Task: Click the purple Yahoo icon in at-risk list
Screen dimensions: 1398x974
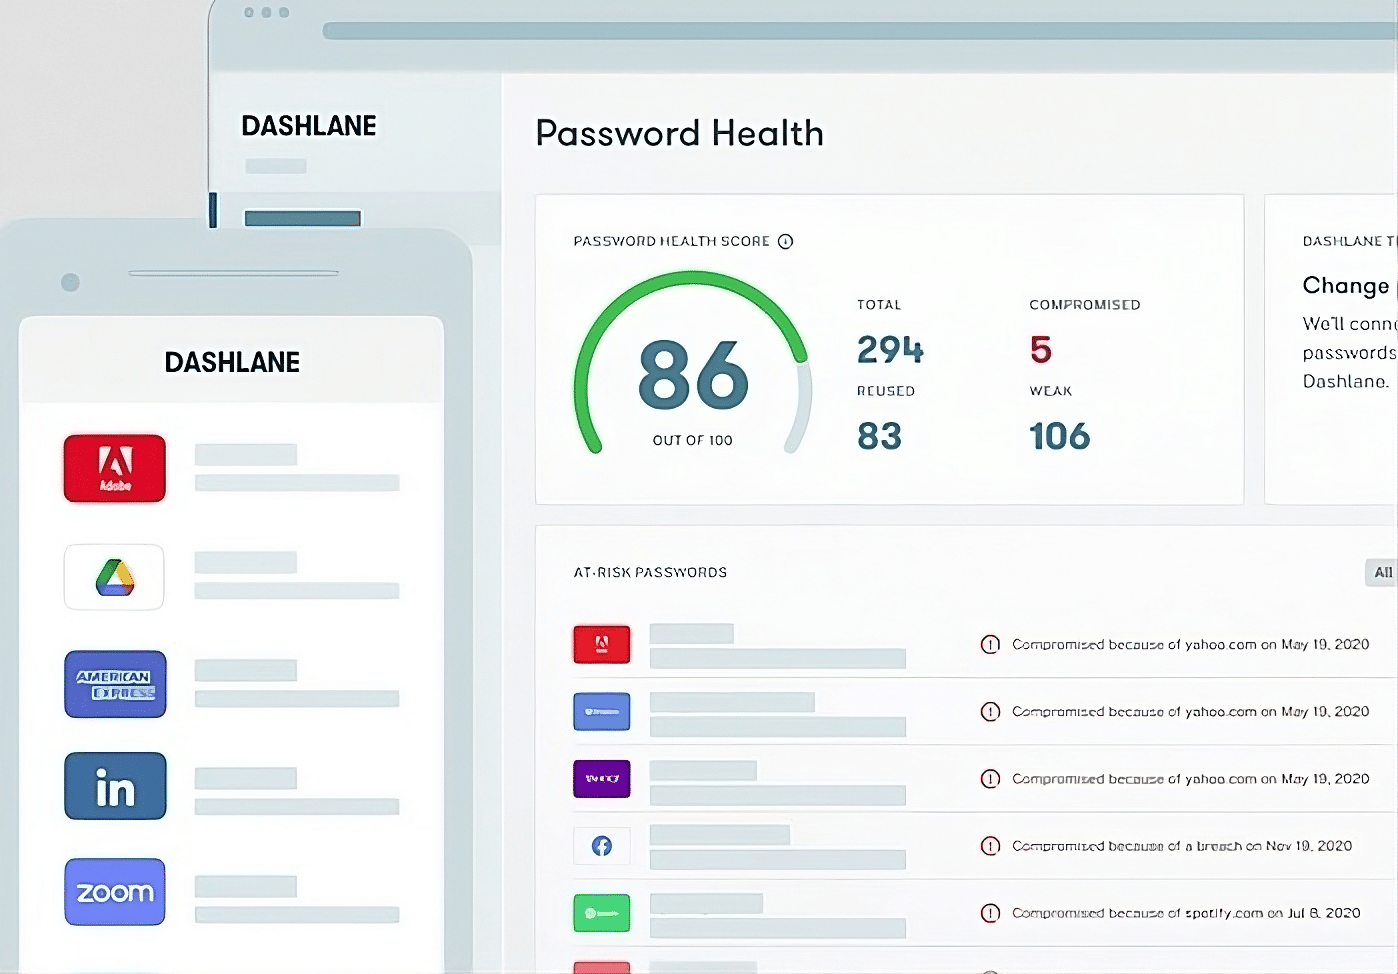Action: pos(602,778)
